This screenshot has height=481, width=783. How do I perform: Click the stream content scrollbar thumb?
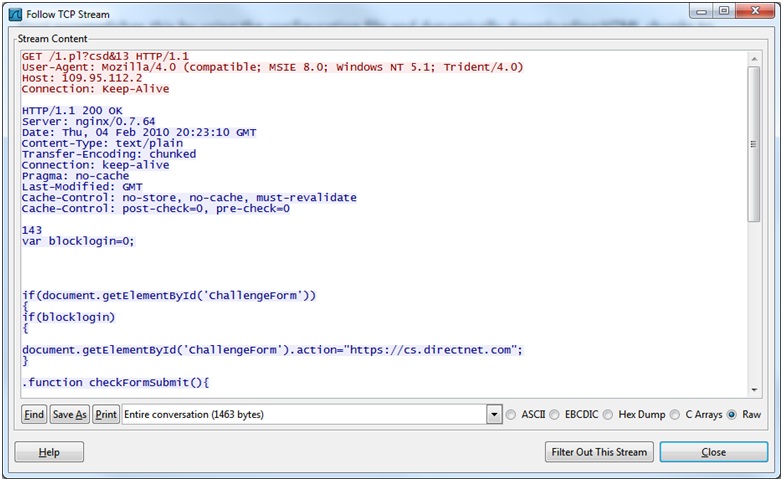tap(754, 144)
